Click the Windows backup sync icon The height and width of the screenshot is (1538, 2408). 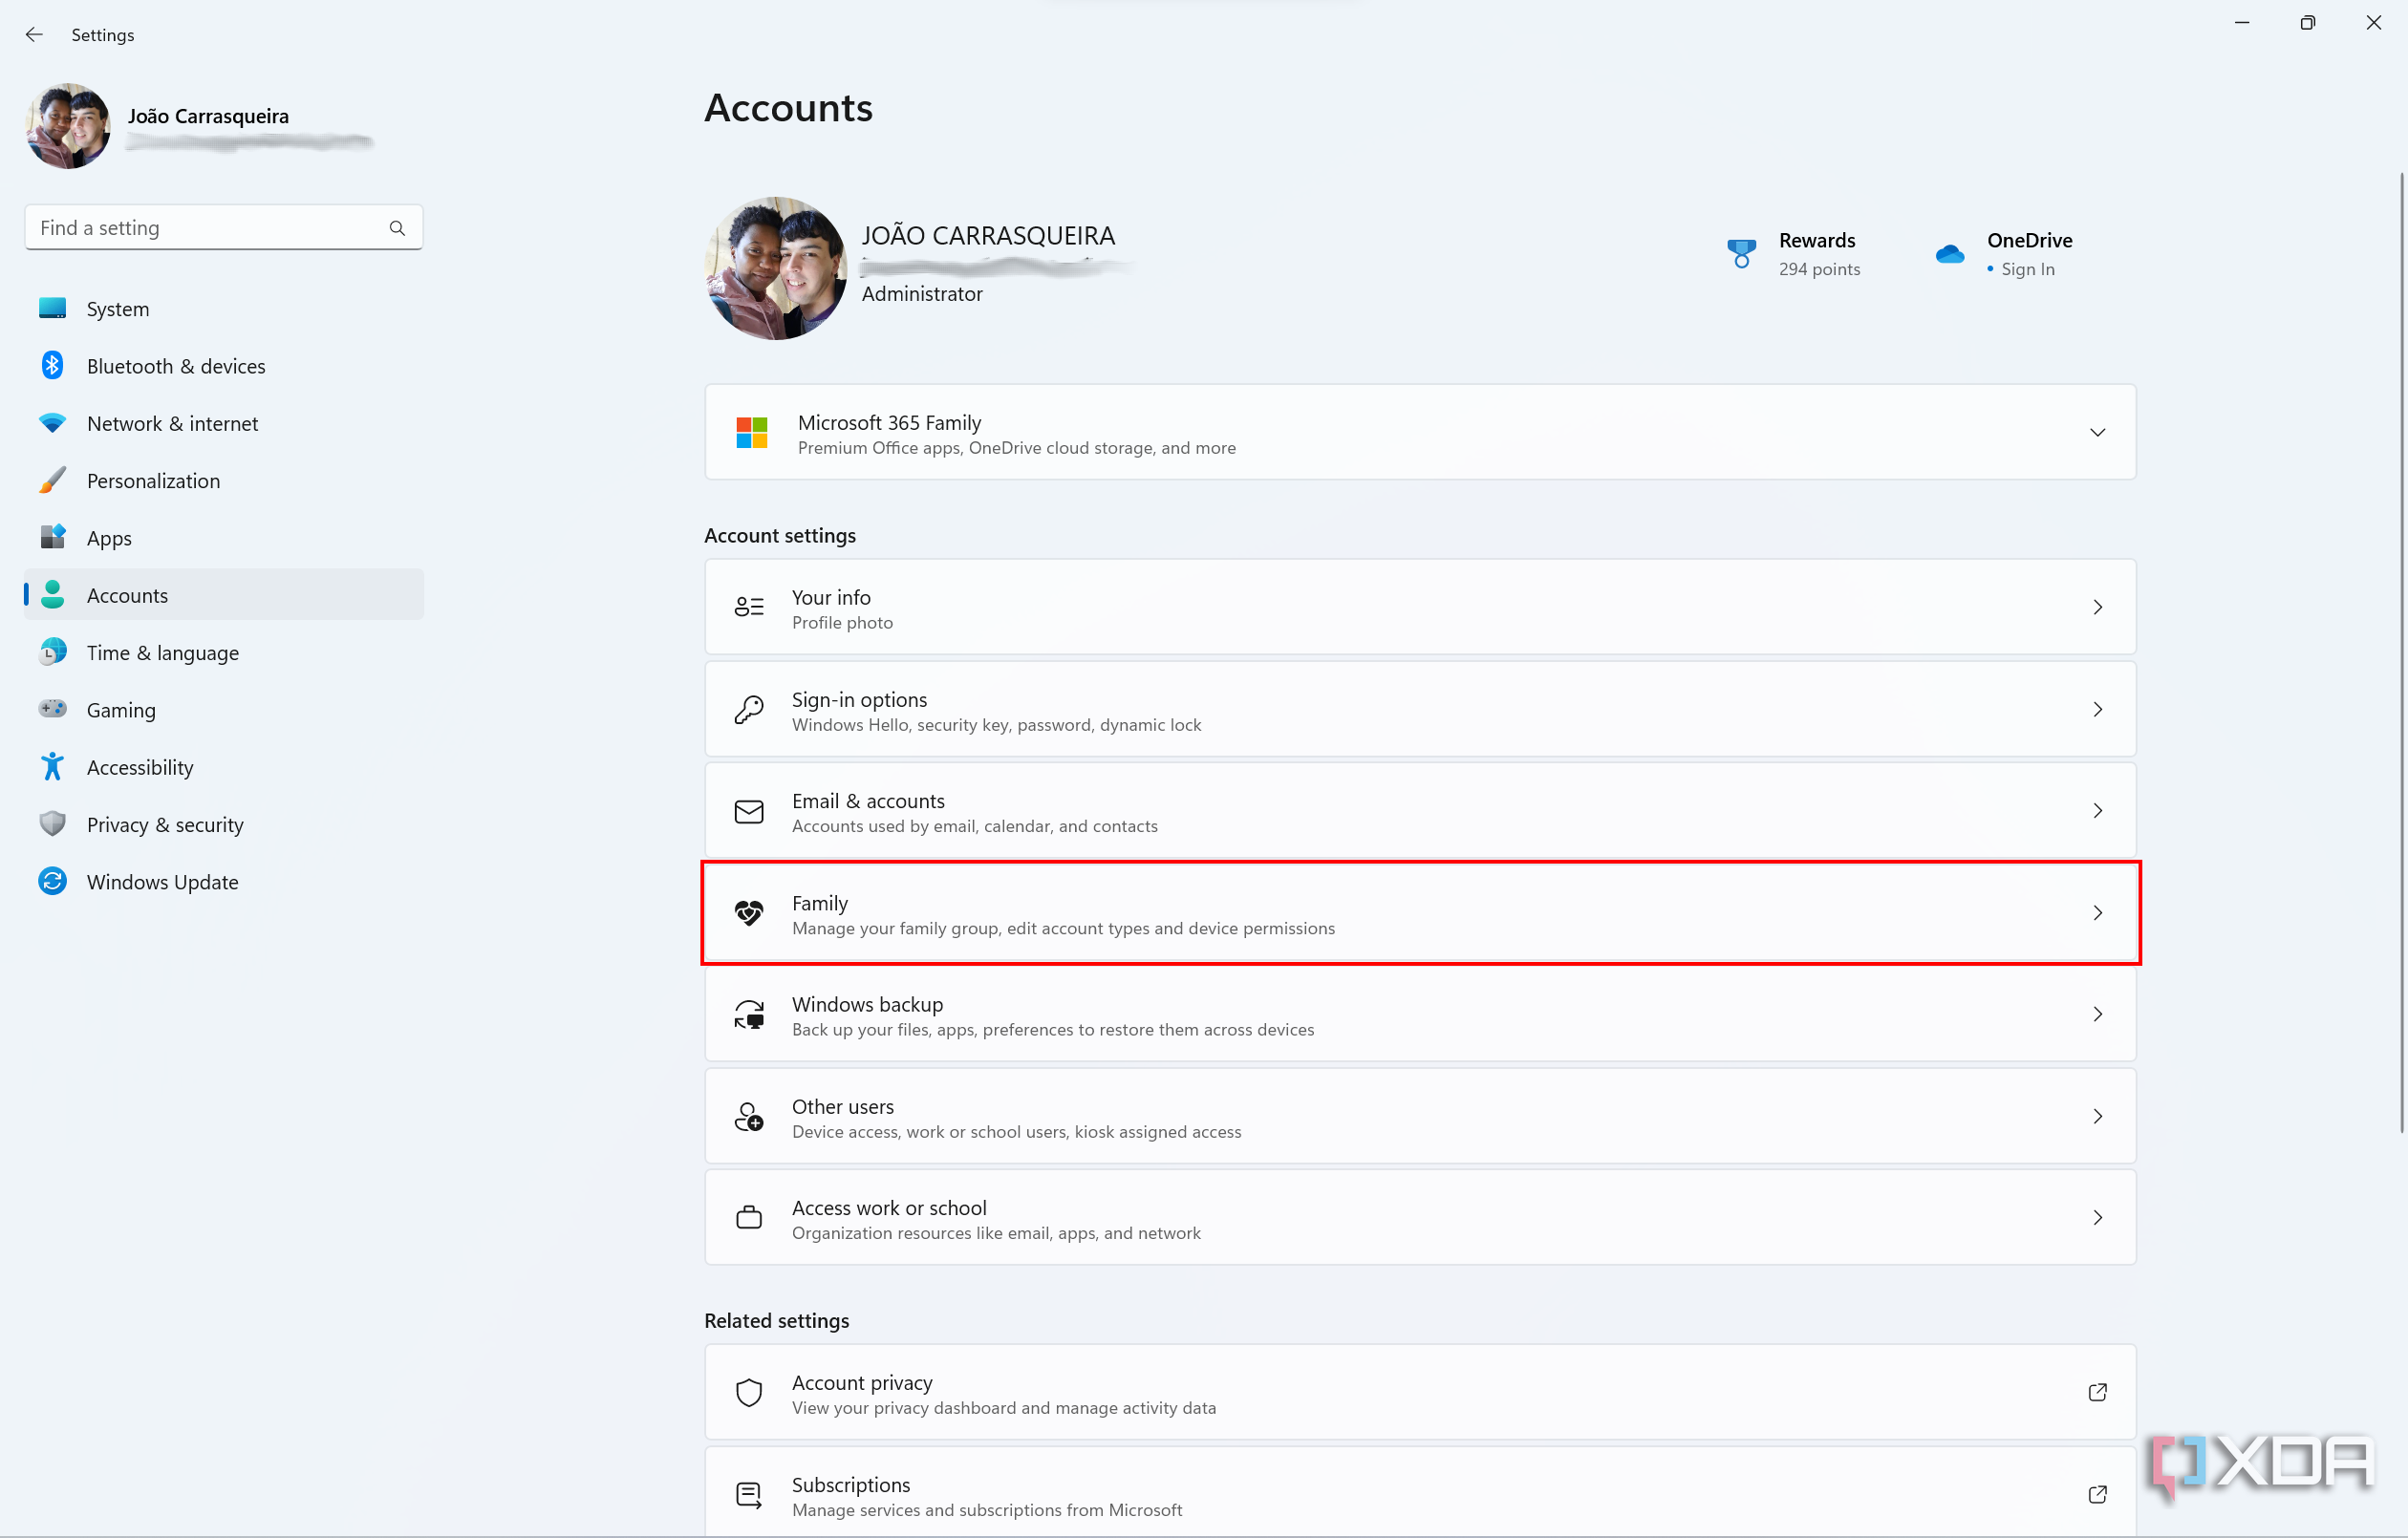click(749, 1014)
